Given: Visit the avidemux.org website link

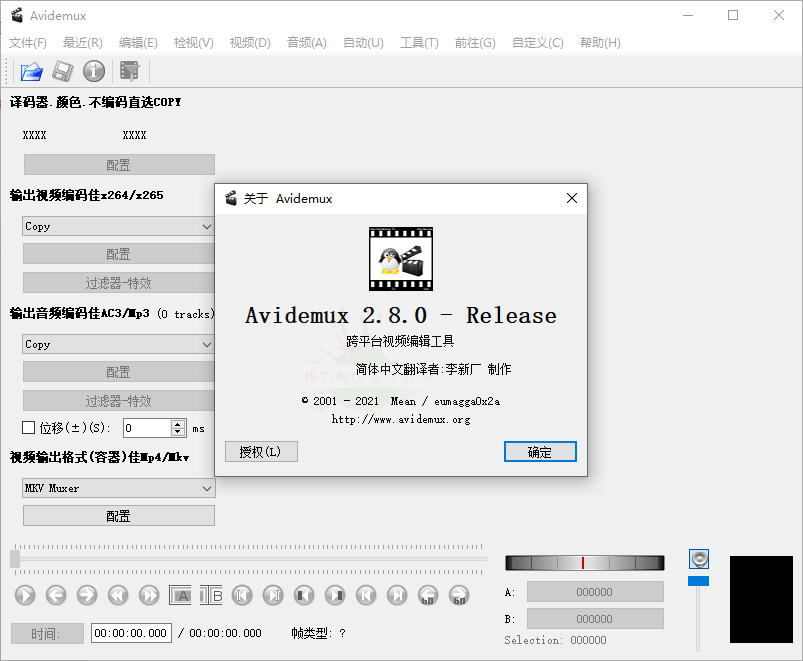Looking at the screenshot, I should click(x=401, y=420).
